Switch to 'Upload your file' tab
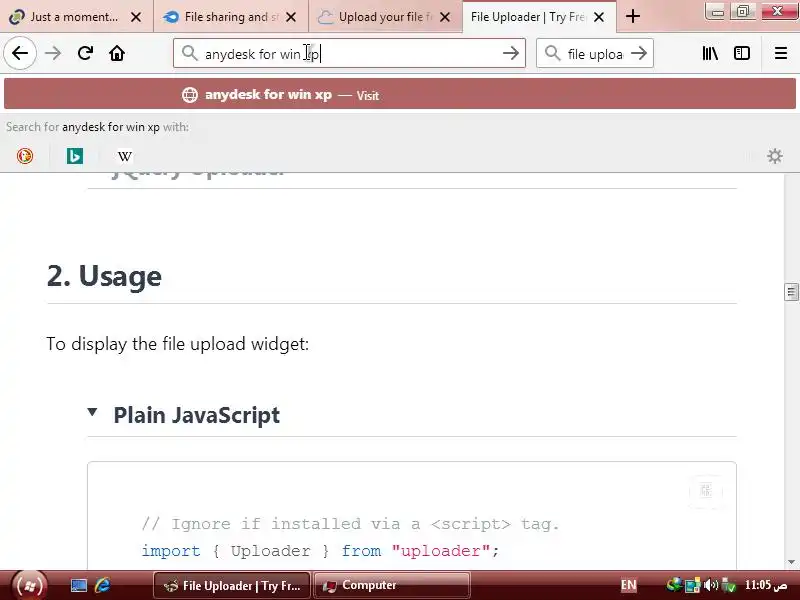 click(385, 17)
